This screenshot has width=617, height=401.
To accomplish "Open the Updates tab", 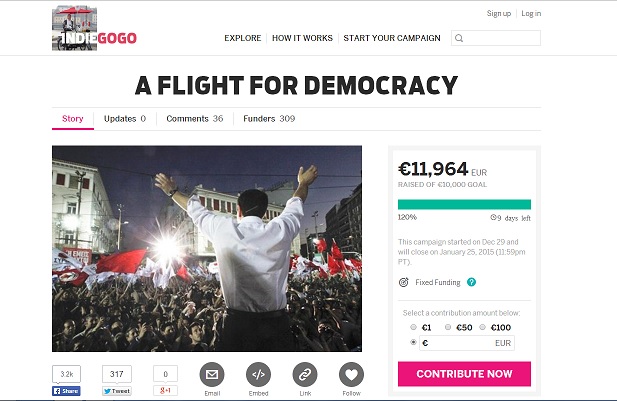I will (125, 119).
